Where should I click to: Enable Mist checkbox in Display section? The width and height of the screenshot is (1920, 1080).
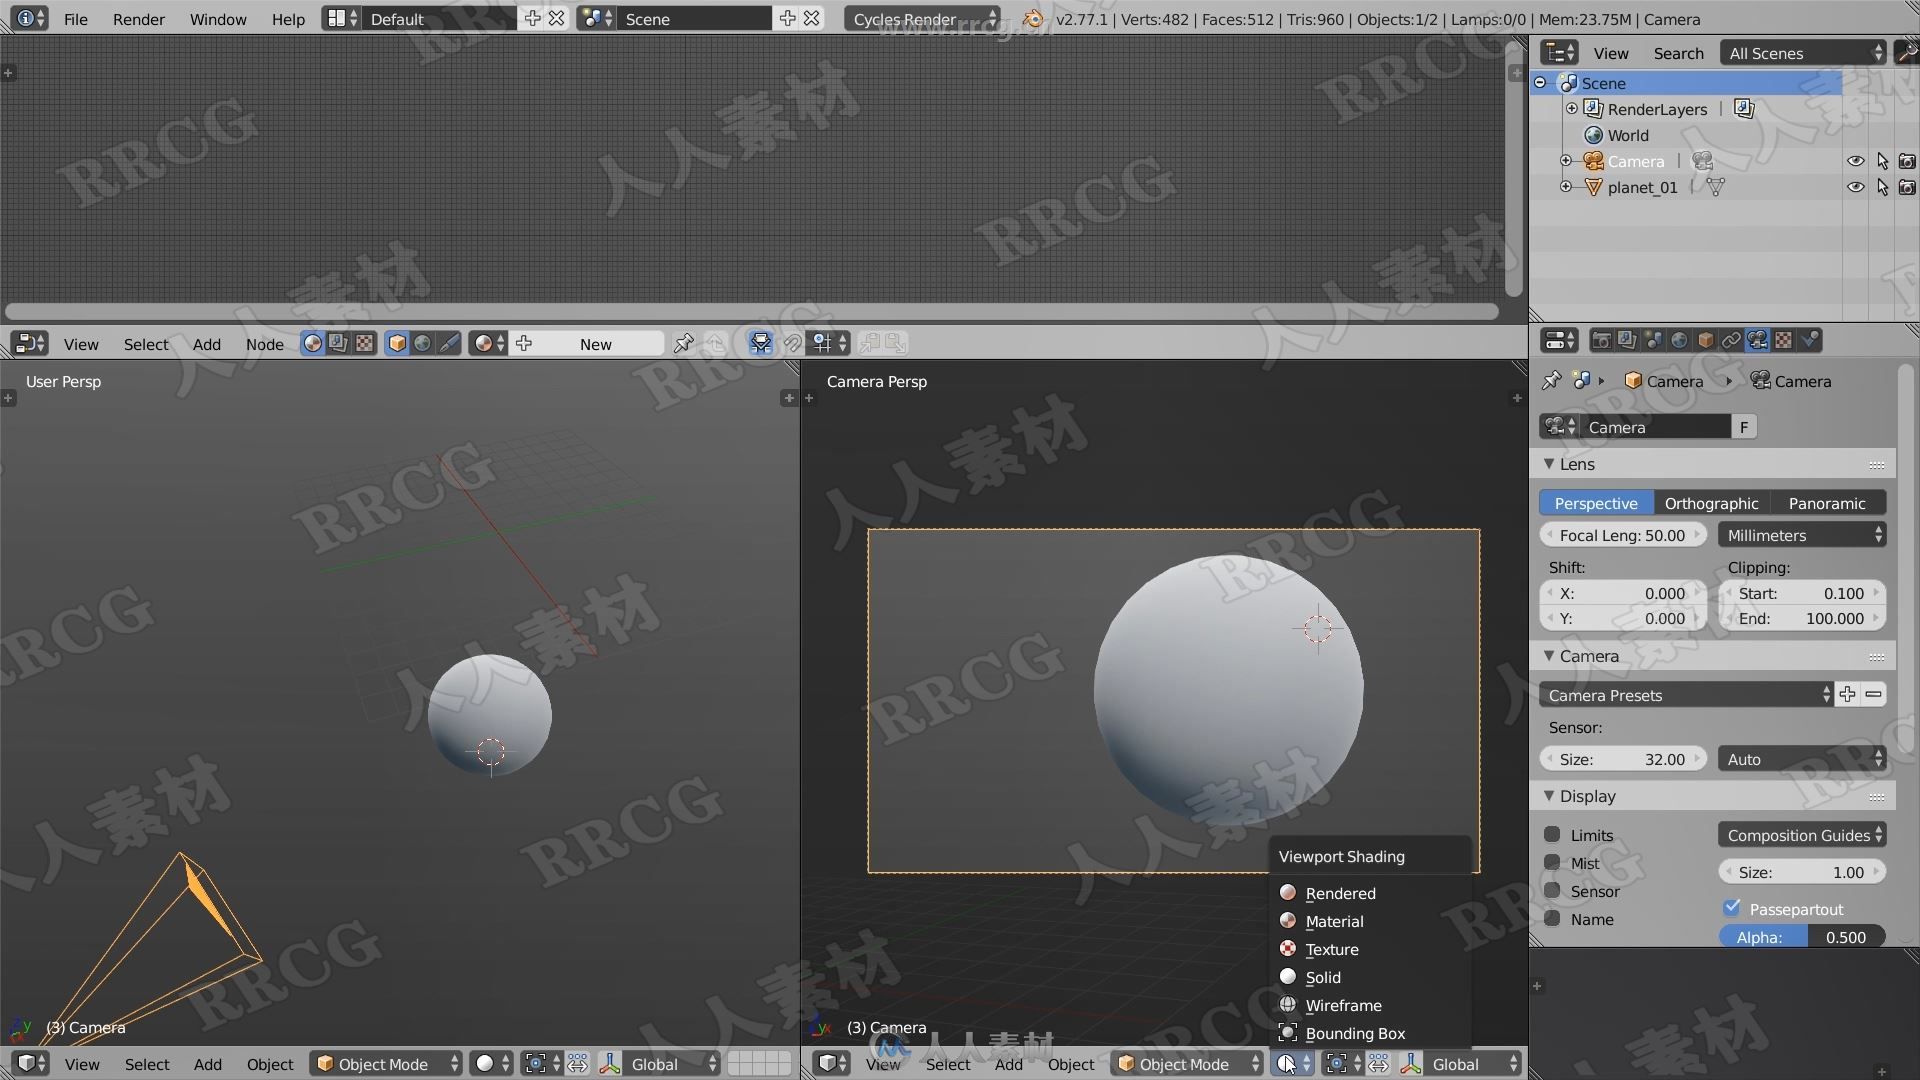[x=1552, y=862]
